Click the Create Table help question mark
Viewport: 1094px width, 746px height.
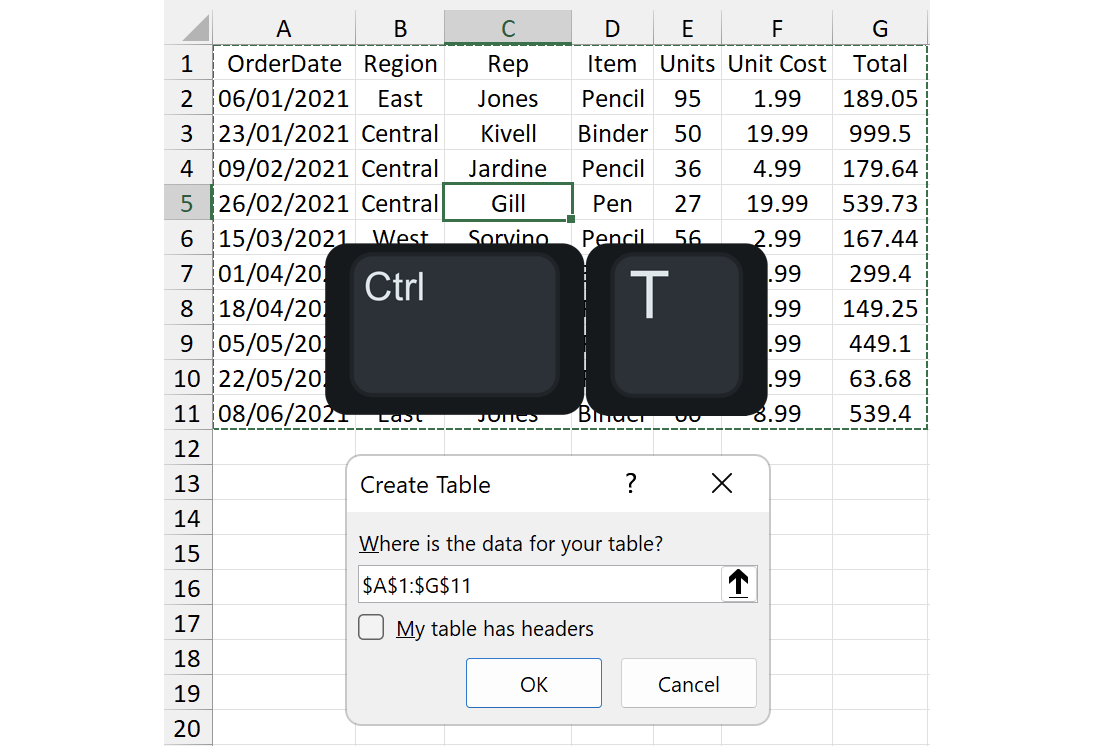point(630,484)
